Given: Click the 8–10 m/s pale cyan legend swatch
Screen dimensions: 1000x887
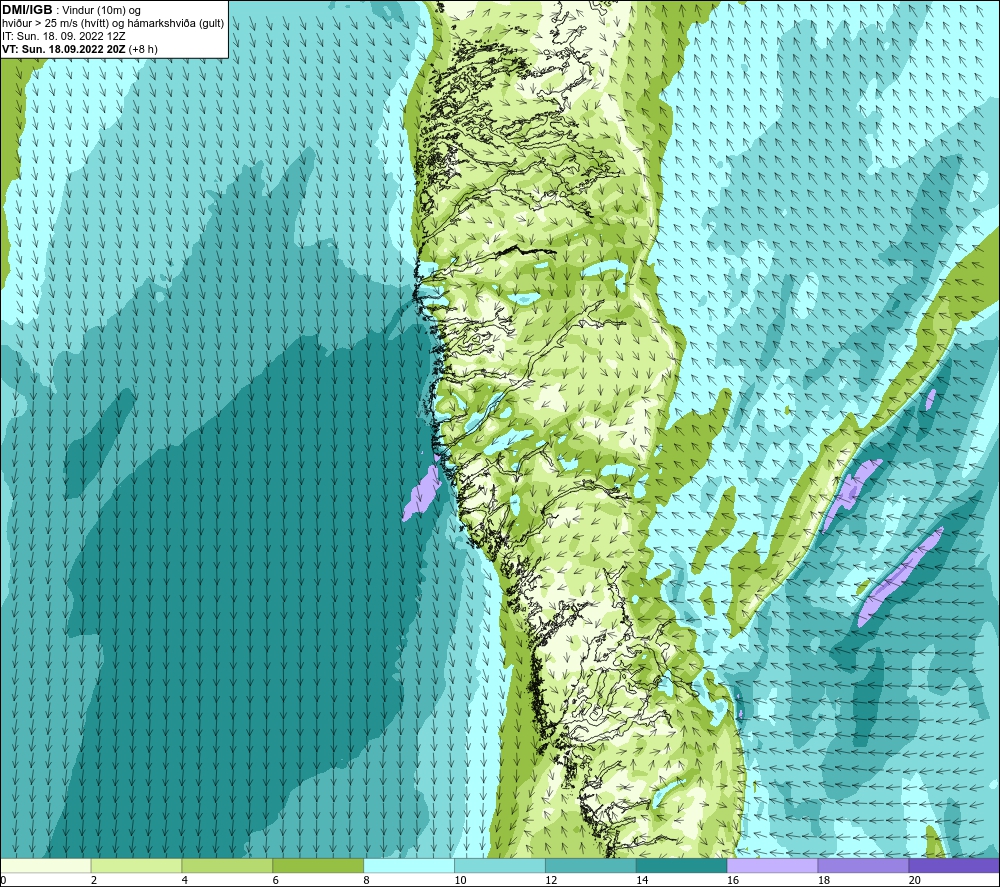Looking at the screenshot, I should click(x=409, y=865).
